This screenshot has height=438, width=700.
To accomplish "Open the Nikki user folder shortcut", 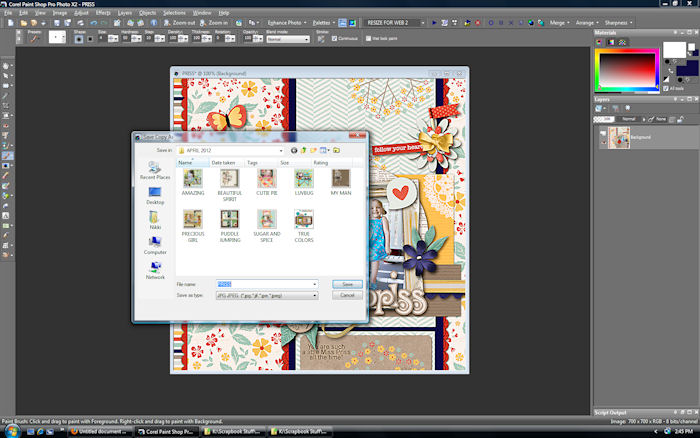I will 155,221.
